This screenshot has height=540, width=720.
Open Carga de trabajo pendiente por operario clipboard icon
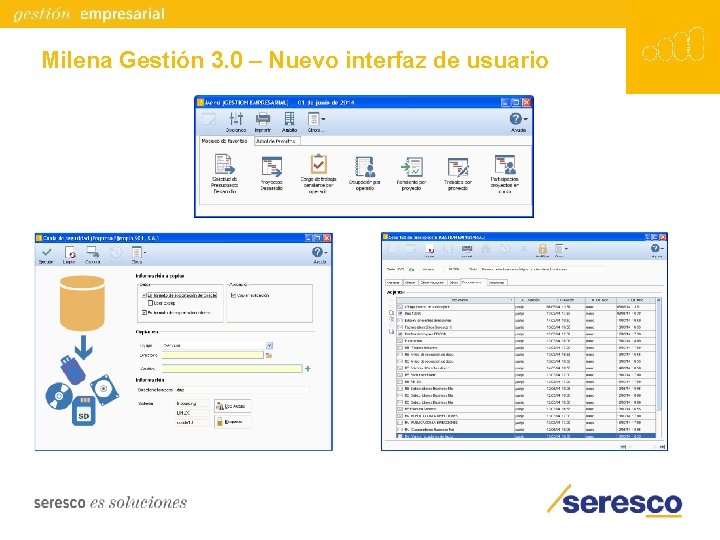point(318,165)
